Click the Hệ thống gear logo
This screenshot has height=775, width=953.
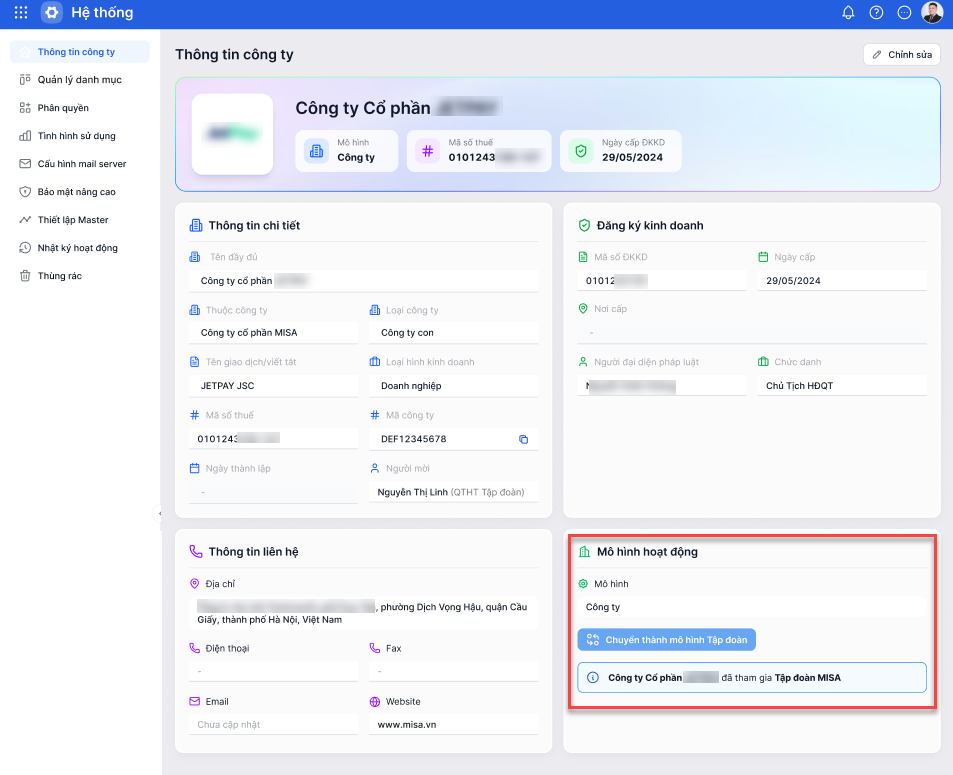(52, 13)
